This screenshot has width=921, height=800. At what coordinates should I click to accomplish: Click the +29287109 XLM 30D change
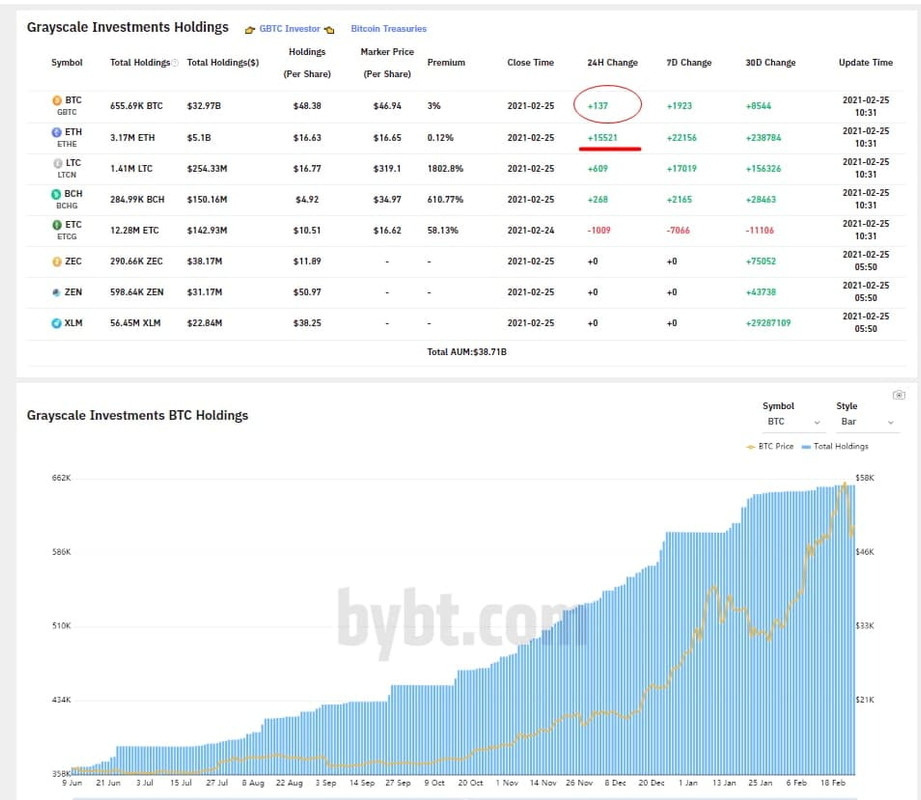pyautogui.click(x=768, y=323)
